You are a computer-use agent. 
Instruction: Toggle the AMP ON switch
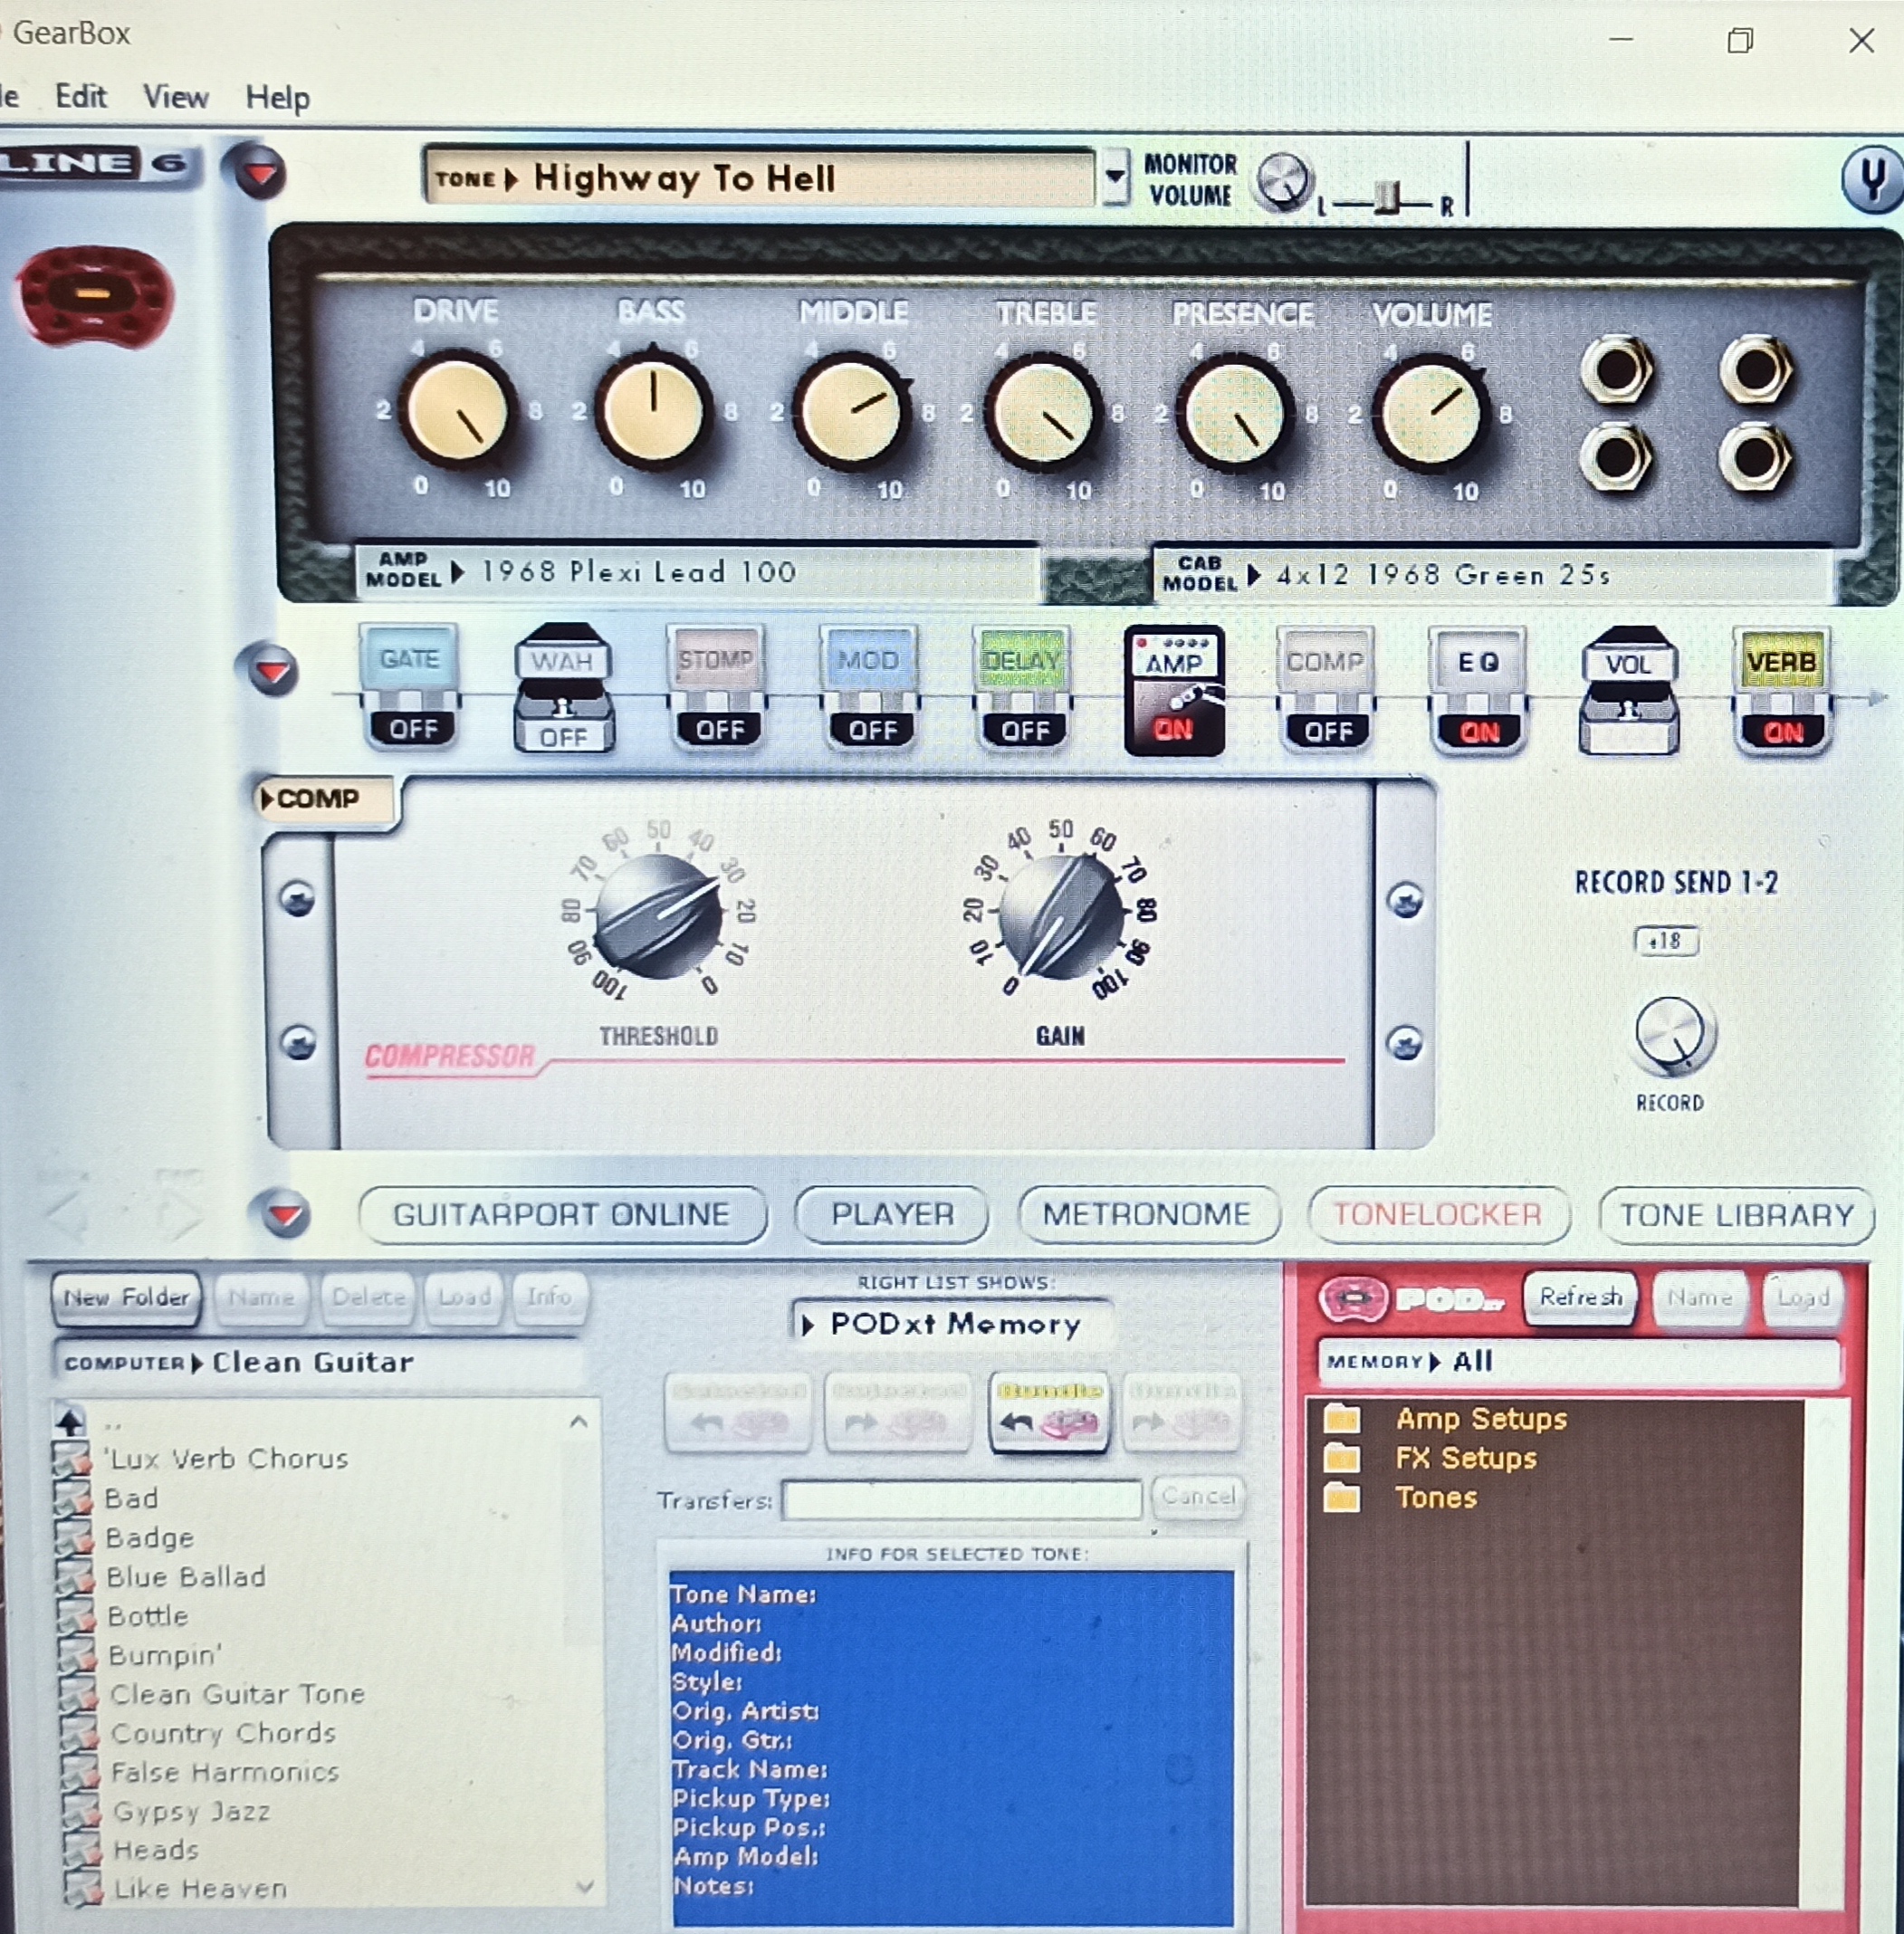click(x=1174, y=730)
